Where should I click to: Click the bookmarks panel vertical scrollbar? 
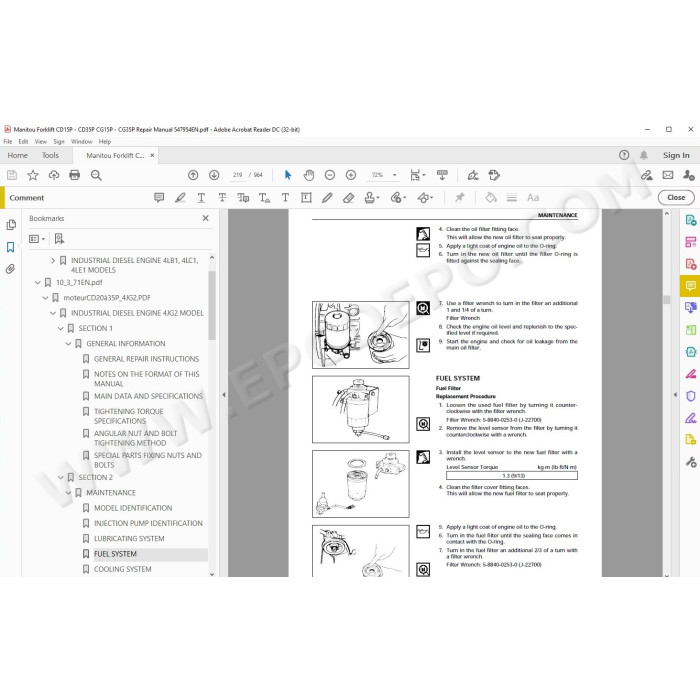pyautogui.click(x=212, y=305)
